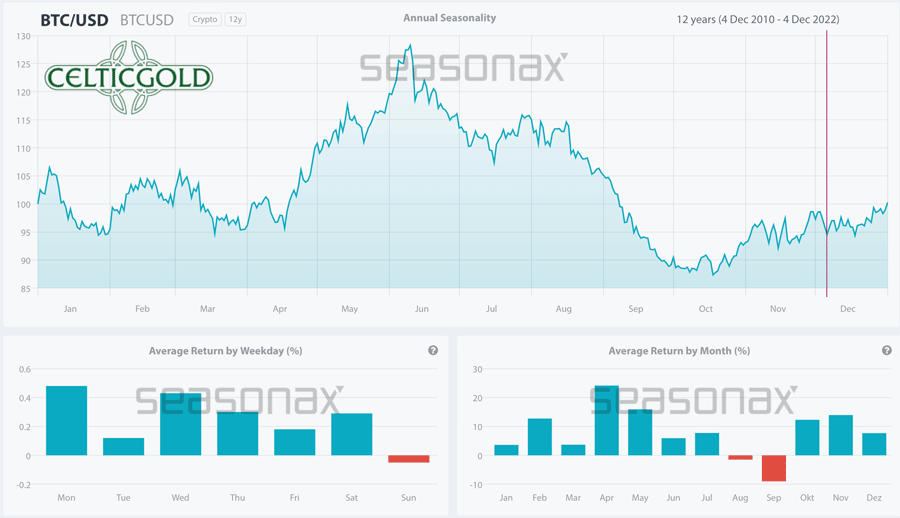Click the red vertical date marker line
The image size is (900, 518).
[x=827, y=160]
